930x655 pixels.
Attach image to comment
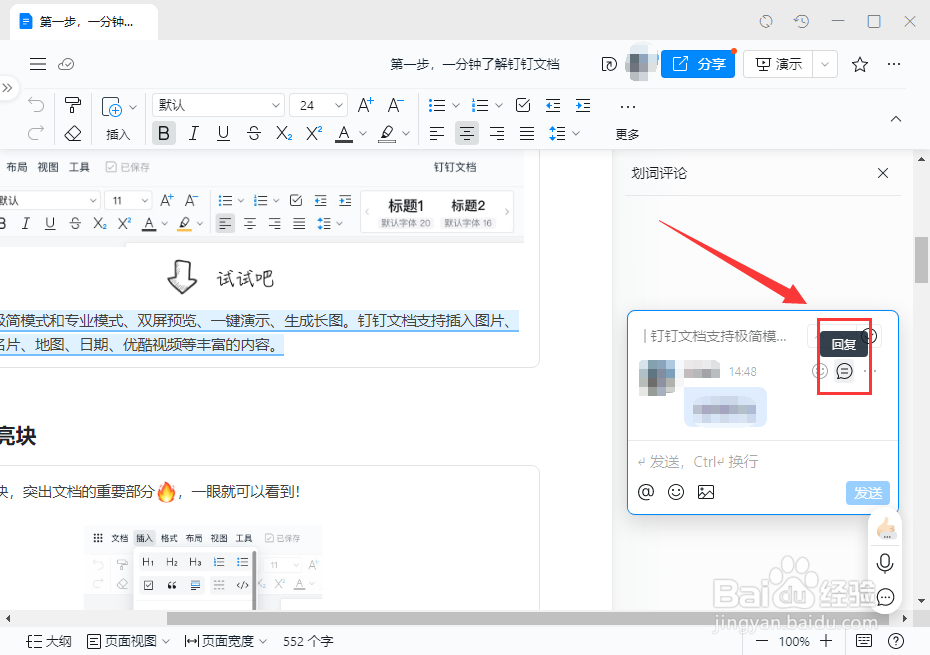coord(706,492)
